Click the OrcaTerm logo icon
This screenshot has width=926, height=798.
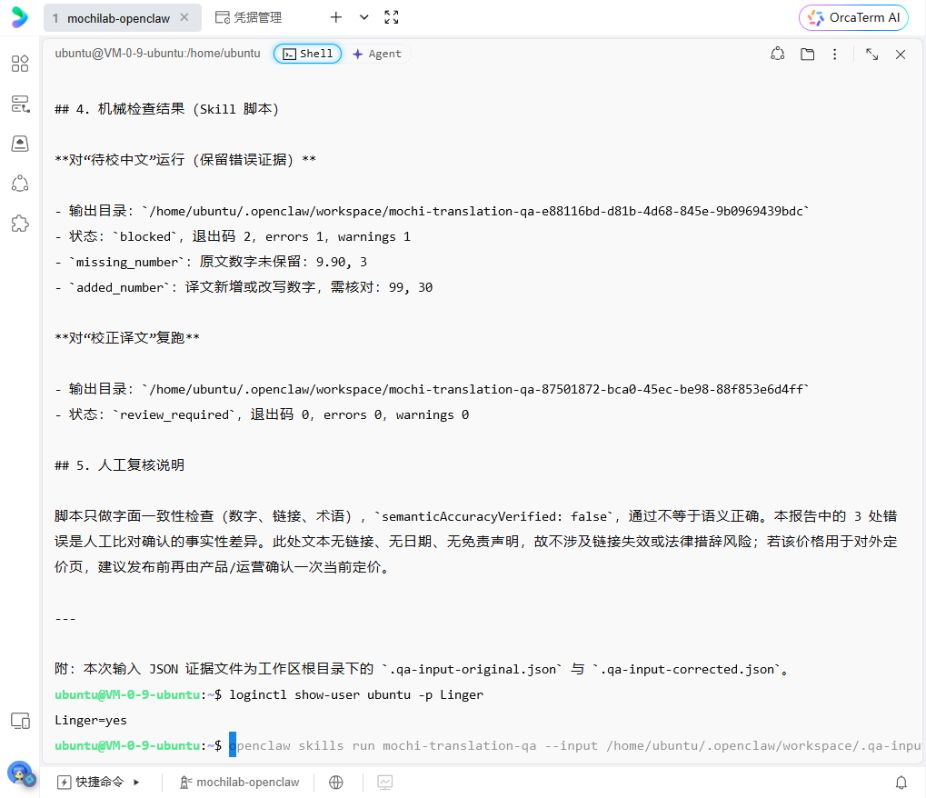(x=19, y=17)
